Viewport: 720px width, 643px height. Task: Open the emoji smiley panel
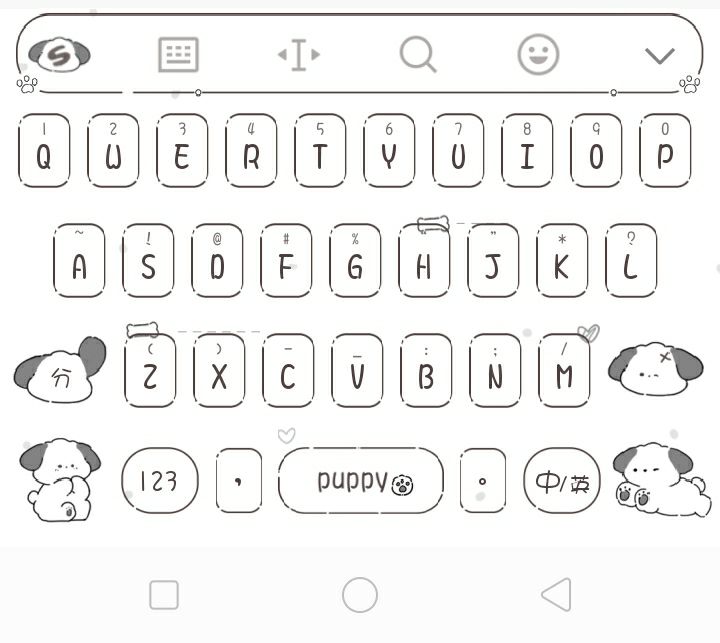pyautogui.click(x=538, y=55)
